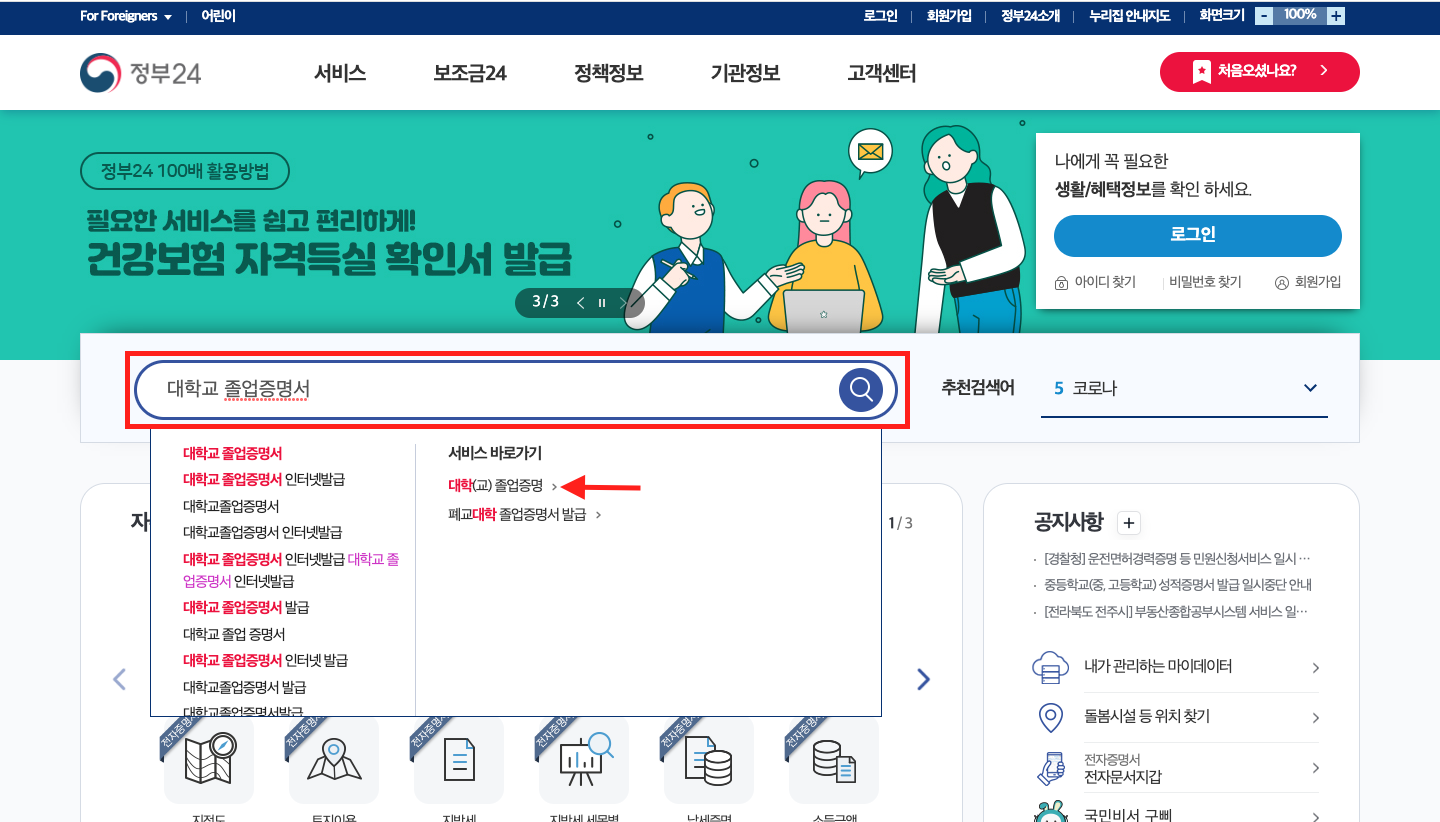Click the 돌봄시설 location pin icon

[1050, 716]
